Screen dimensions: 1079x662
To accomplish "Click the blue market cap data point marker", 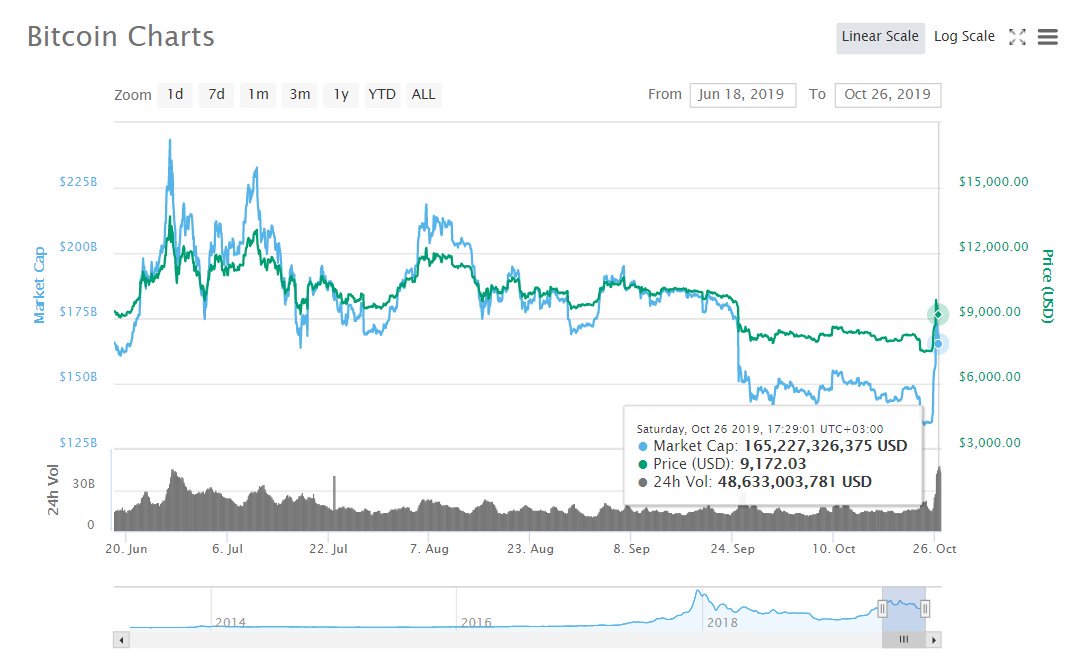I will [x=938, y=343].
